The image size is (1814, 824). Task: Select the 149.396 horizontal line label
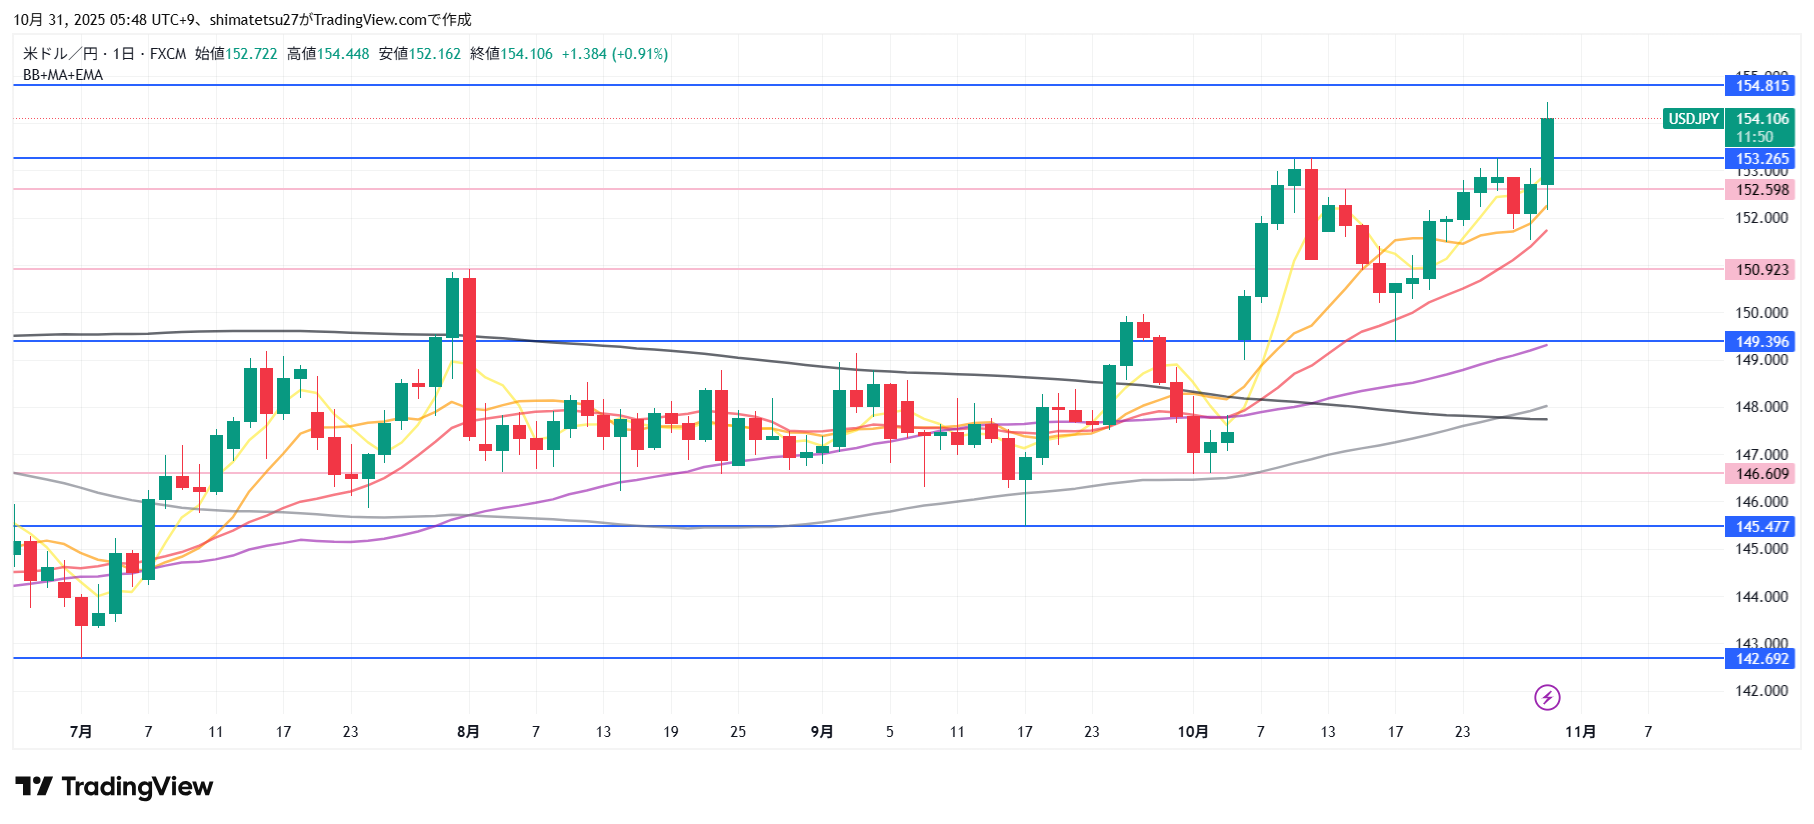click(1761, 342)
